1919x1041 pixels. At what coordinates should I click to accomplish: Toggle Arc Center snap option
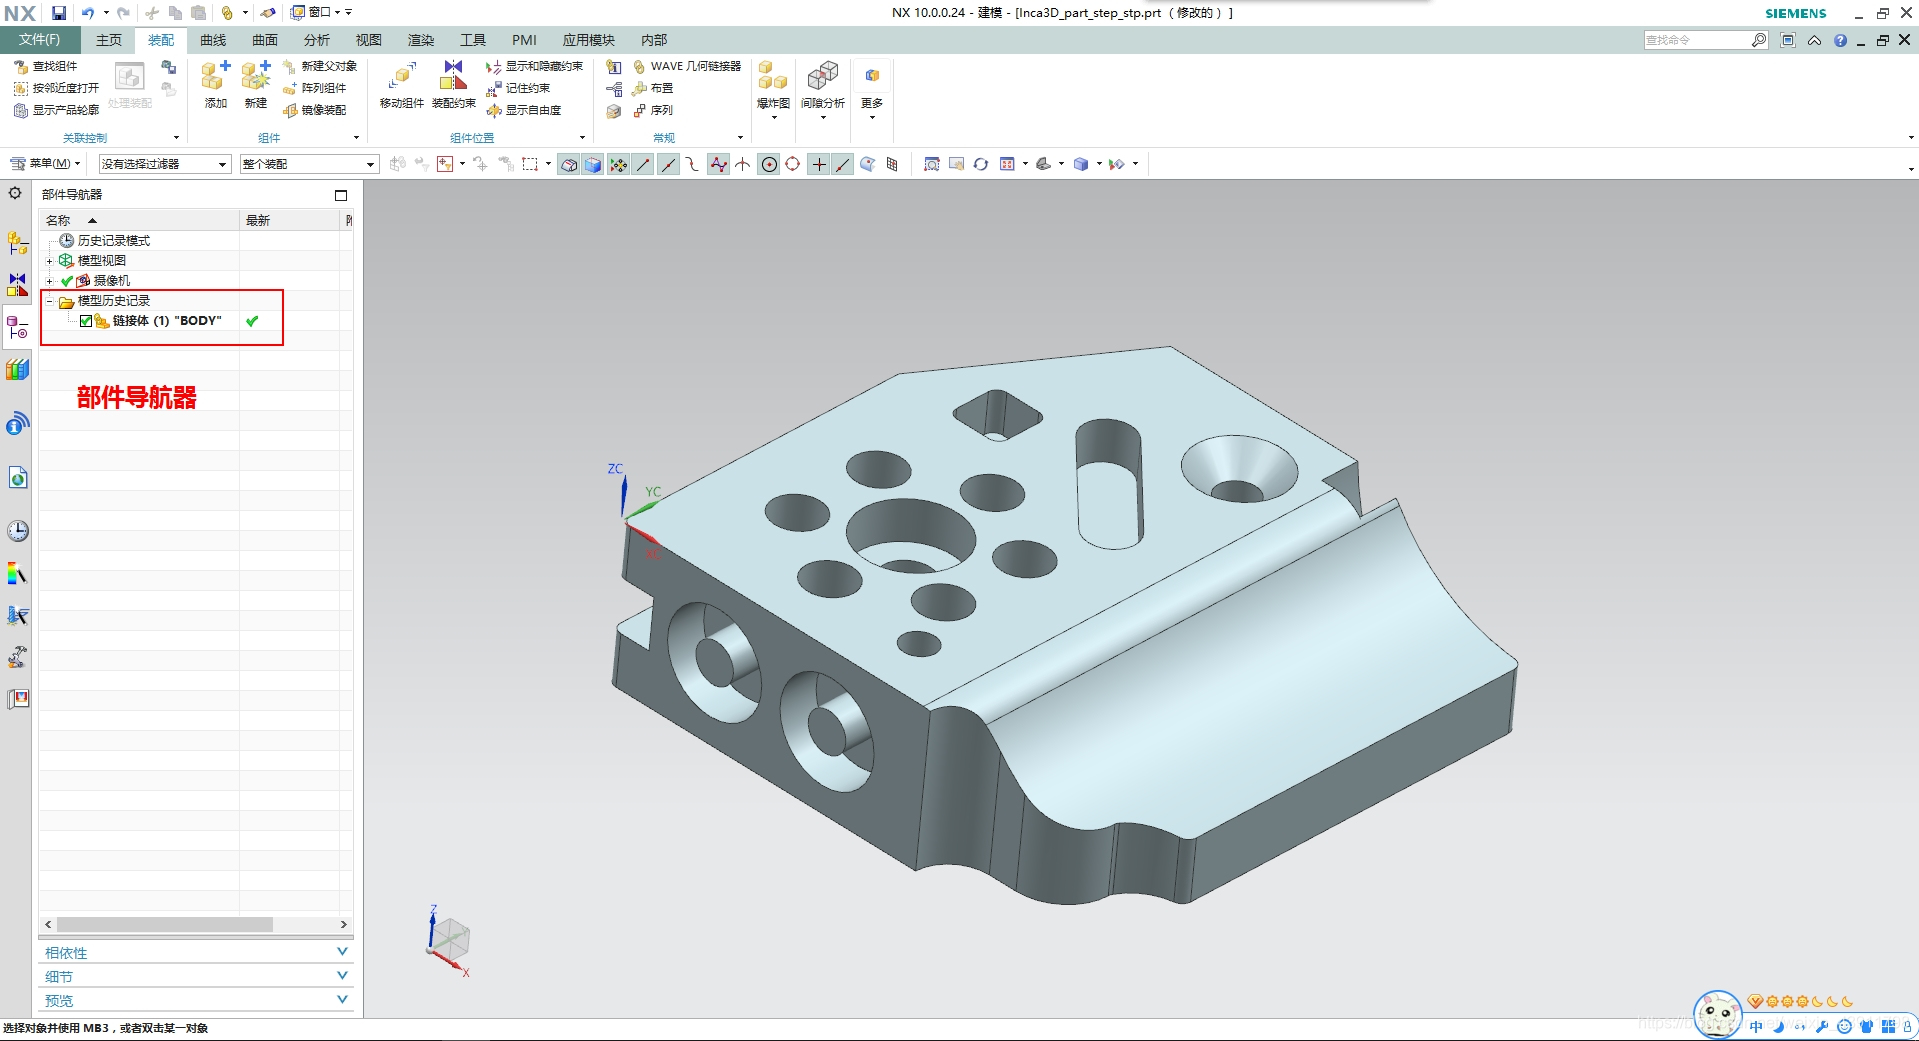point(769,165)
